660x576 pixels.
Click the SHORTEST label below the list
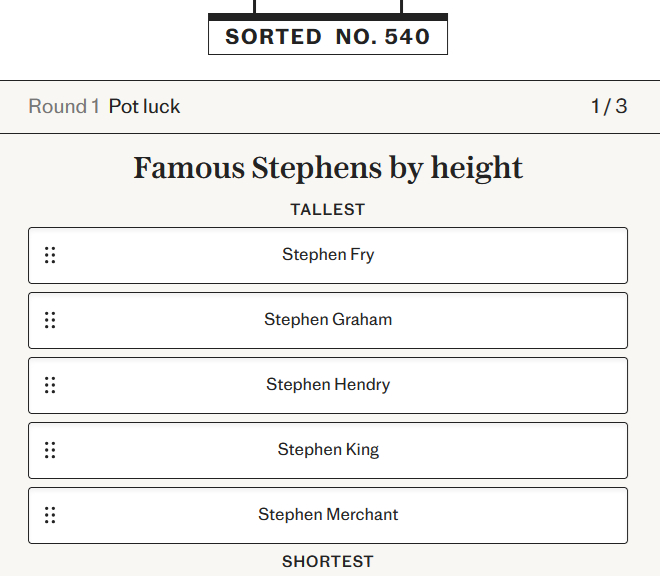click(328, 562)
